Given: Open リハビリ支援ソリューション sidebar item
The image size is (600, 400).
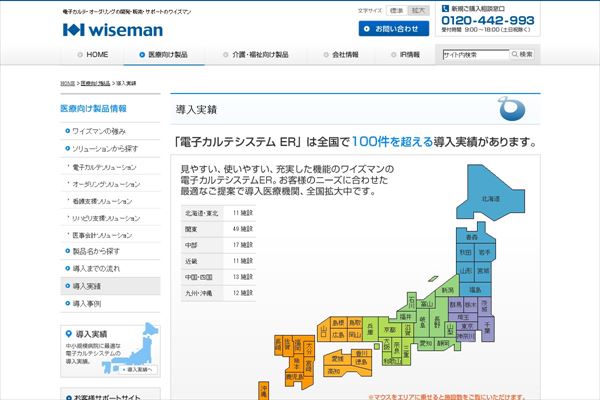Looking at the screenshot, I should pyautogui.click(x=110, y=218).
